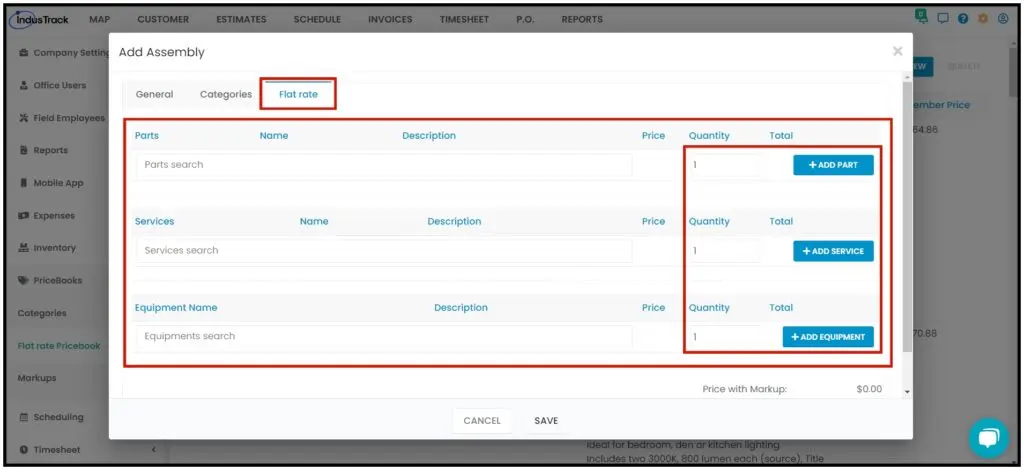Viewport: 1024px width, 470px height.
Task: Click the dialog vertical scrollbar thumb
Action: click(907, 215)
